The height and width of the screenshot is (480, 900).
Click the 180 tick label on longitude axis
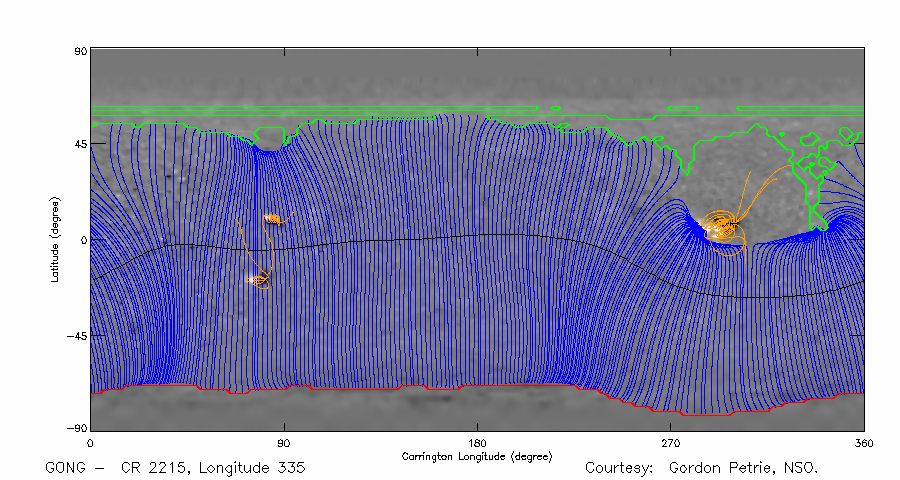[x=477, y=442]
